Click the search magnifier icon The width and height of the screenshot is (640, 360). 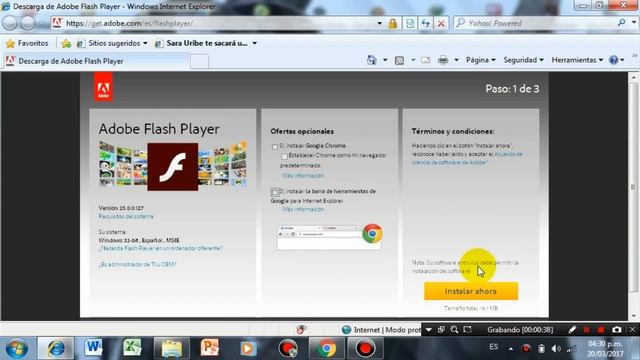pyautogui.click(x=621, y=23)
